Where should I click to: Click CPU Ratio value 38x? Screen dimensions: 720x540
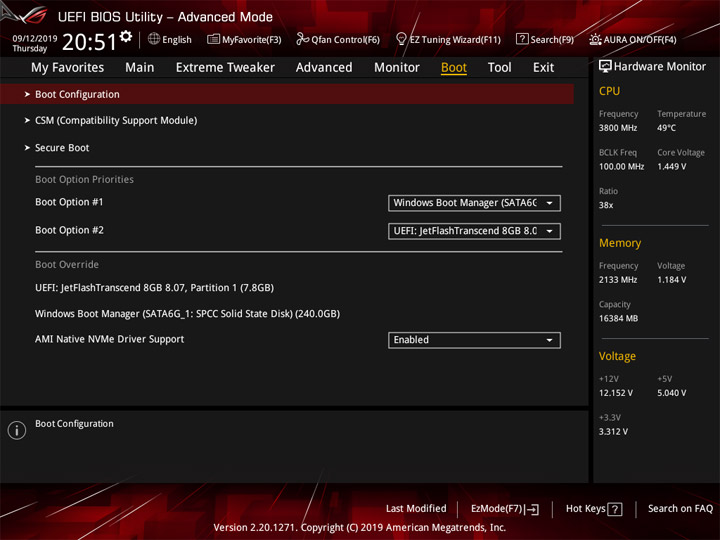(x=606, y=205)
